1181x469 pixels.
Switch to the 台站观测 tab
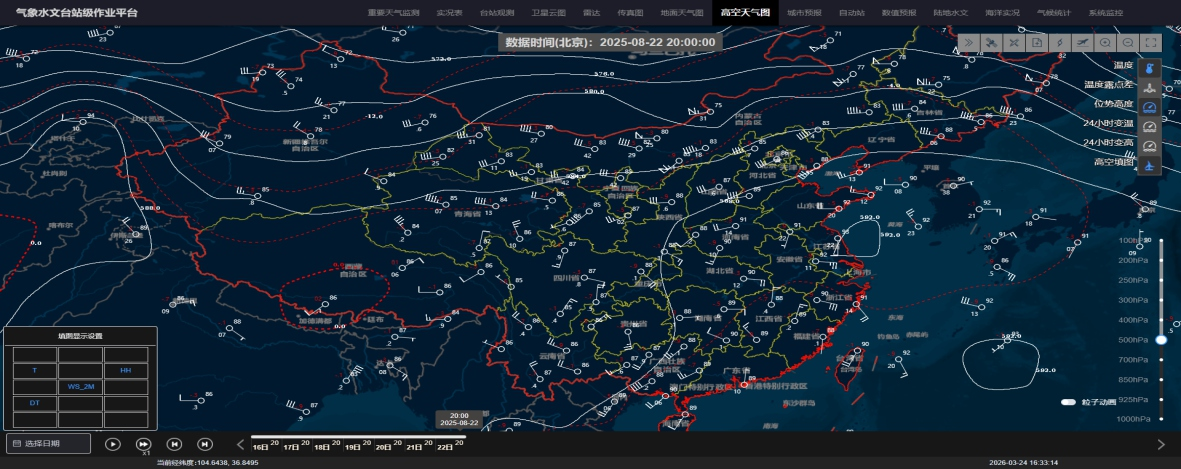pos(496,14)
